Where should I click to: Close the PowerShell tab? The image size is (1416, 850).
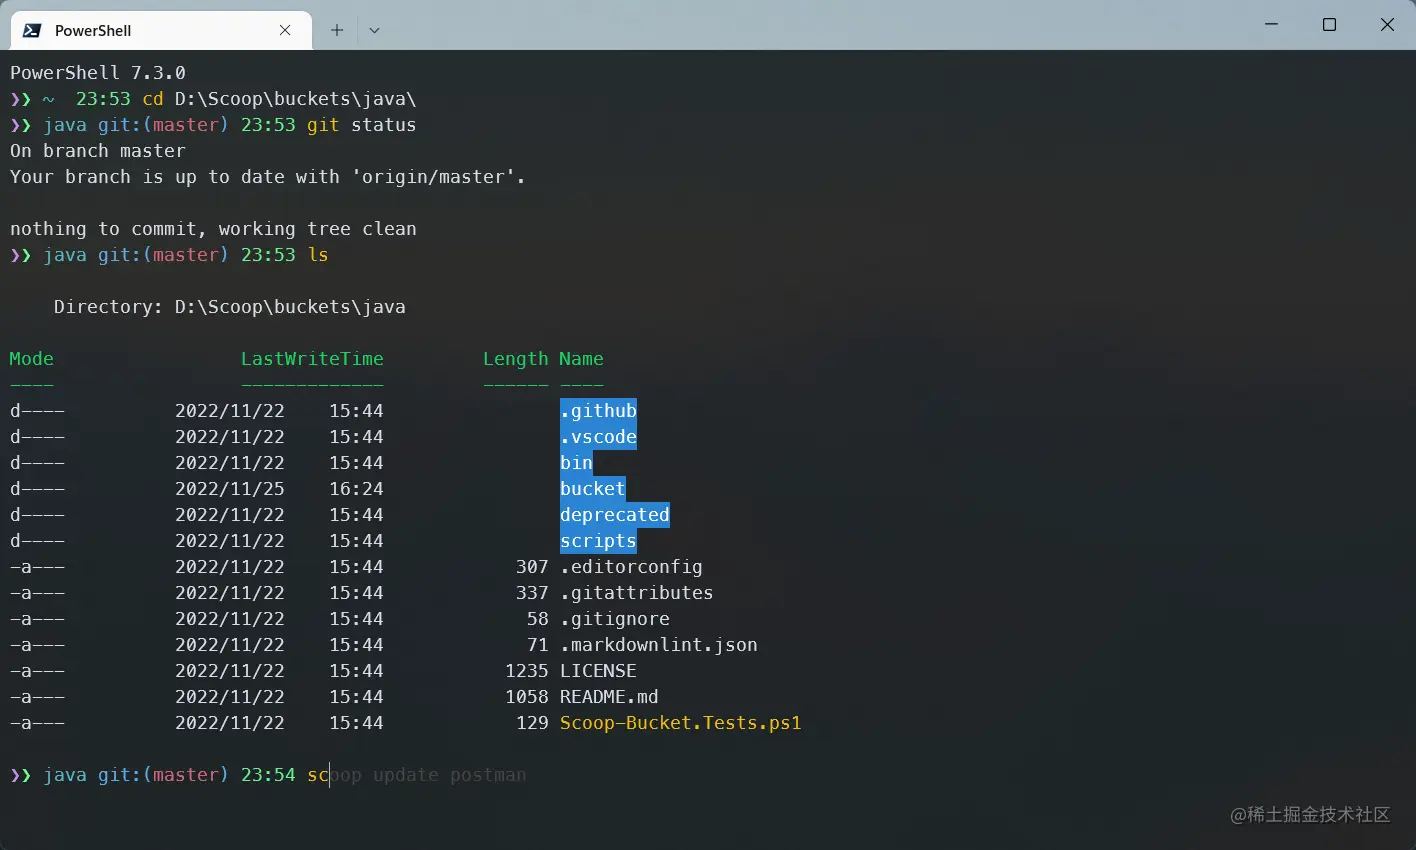coord(285,30)
